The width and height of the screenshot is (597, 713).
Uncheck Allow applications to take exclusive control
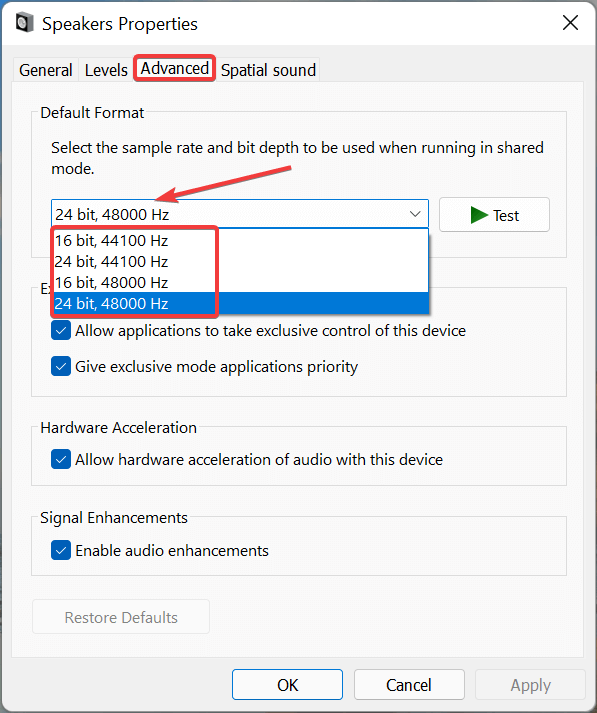point(61,331)
